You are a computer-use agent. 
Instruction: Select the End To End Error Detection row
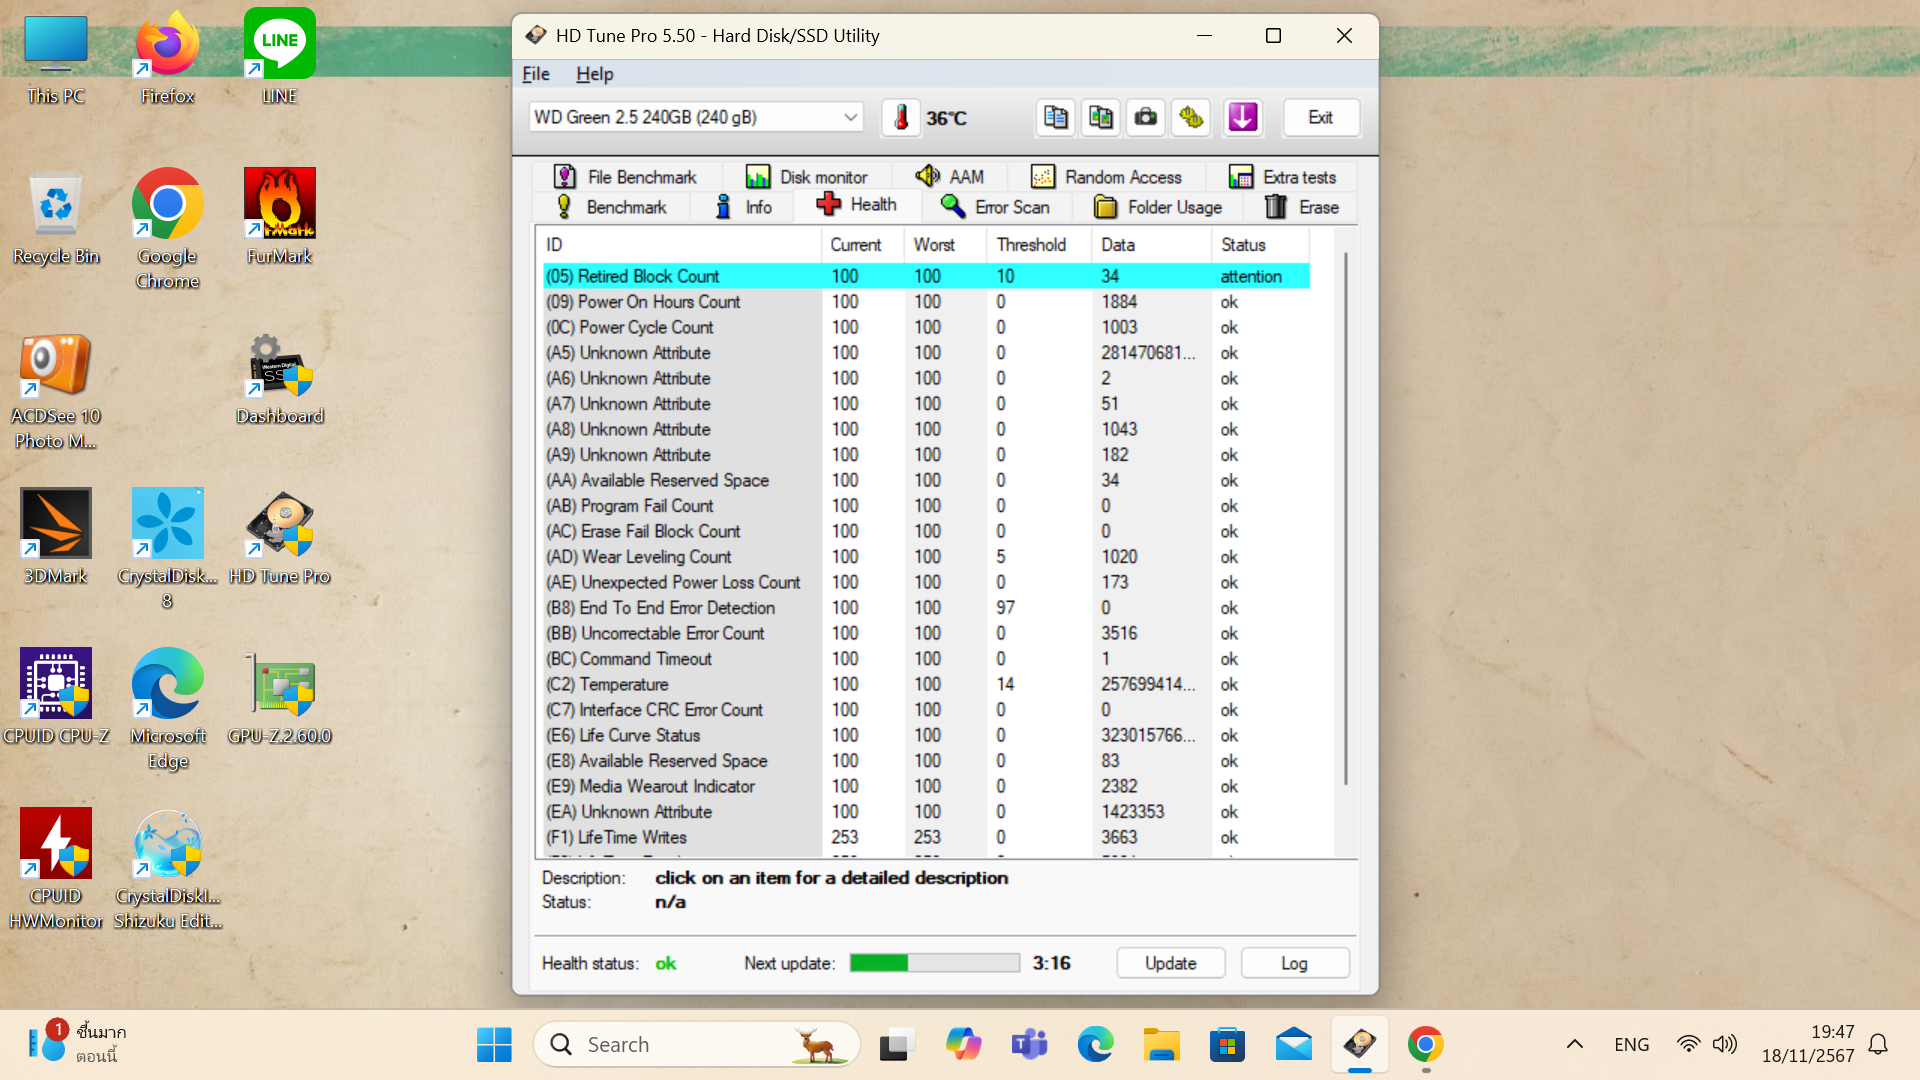[926, 608]
